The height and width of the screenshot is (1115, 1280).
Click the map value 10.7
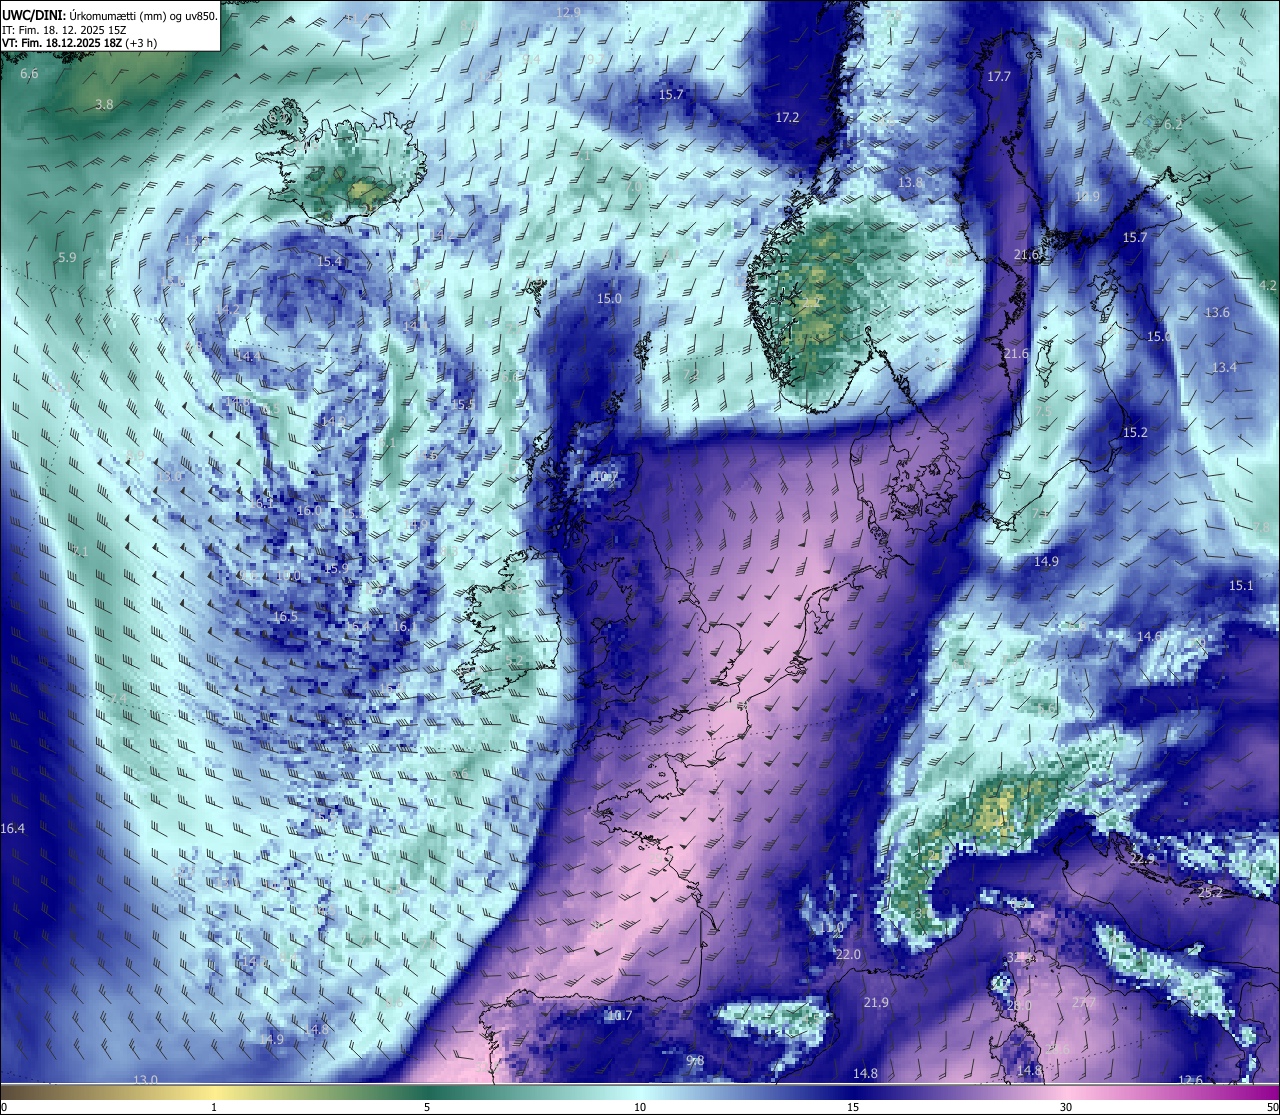tap(619, 1015)
